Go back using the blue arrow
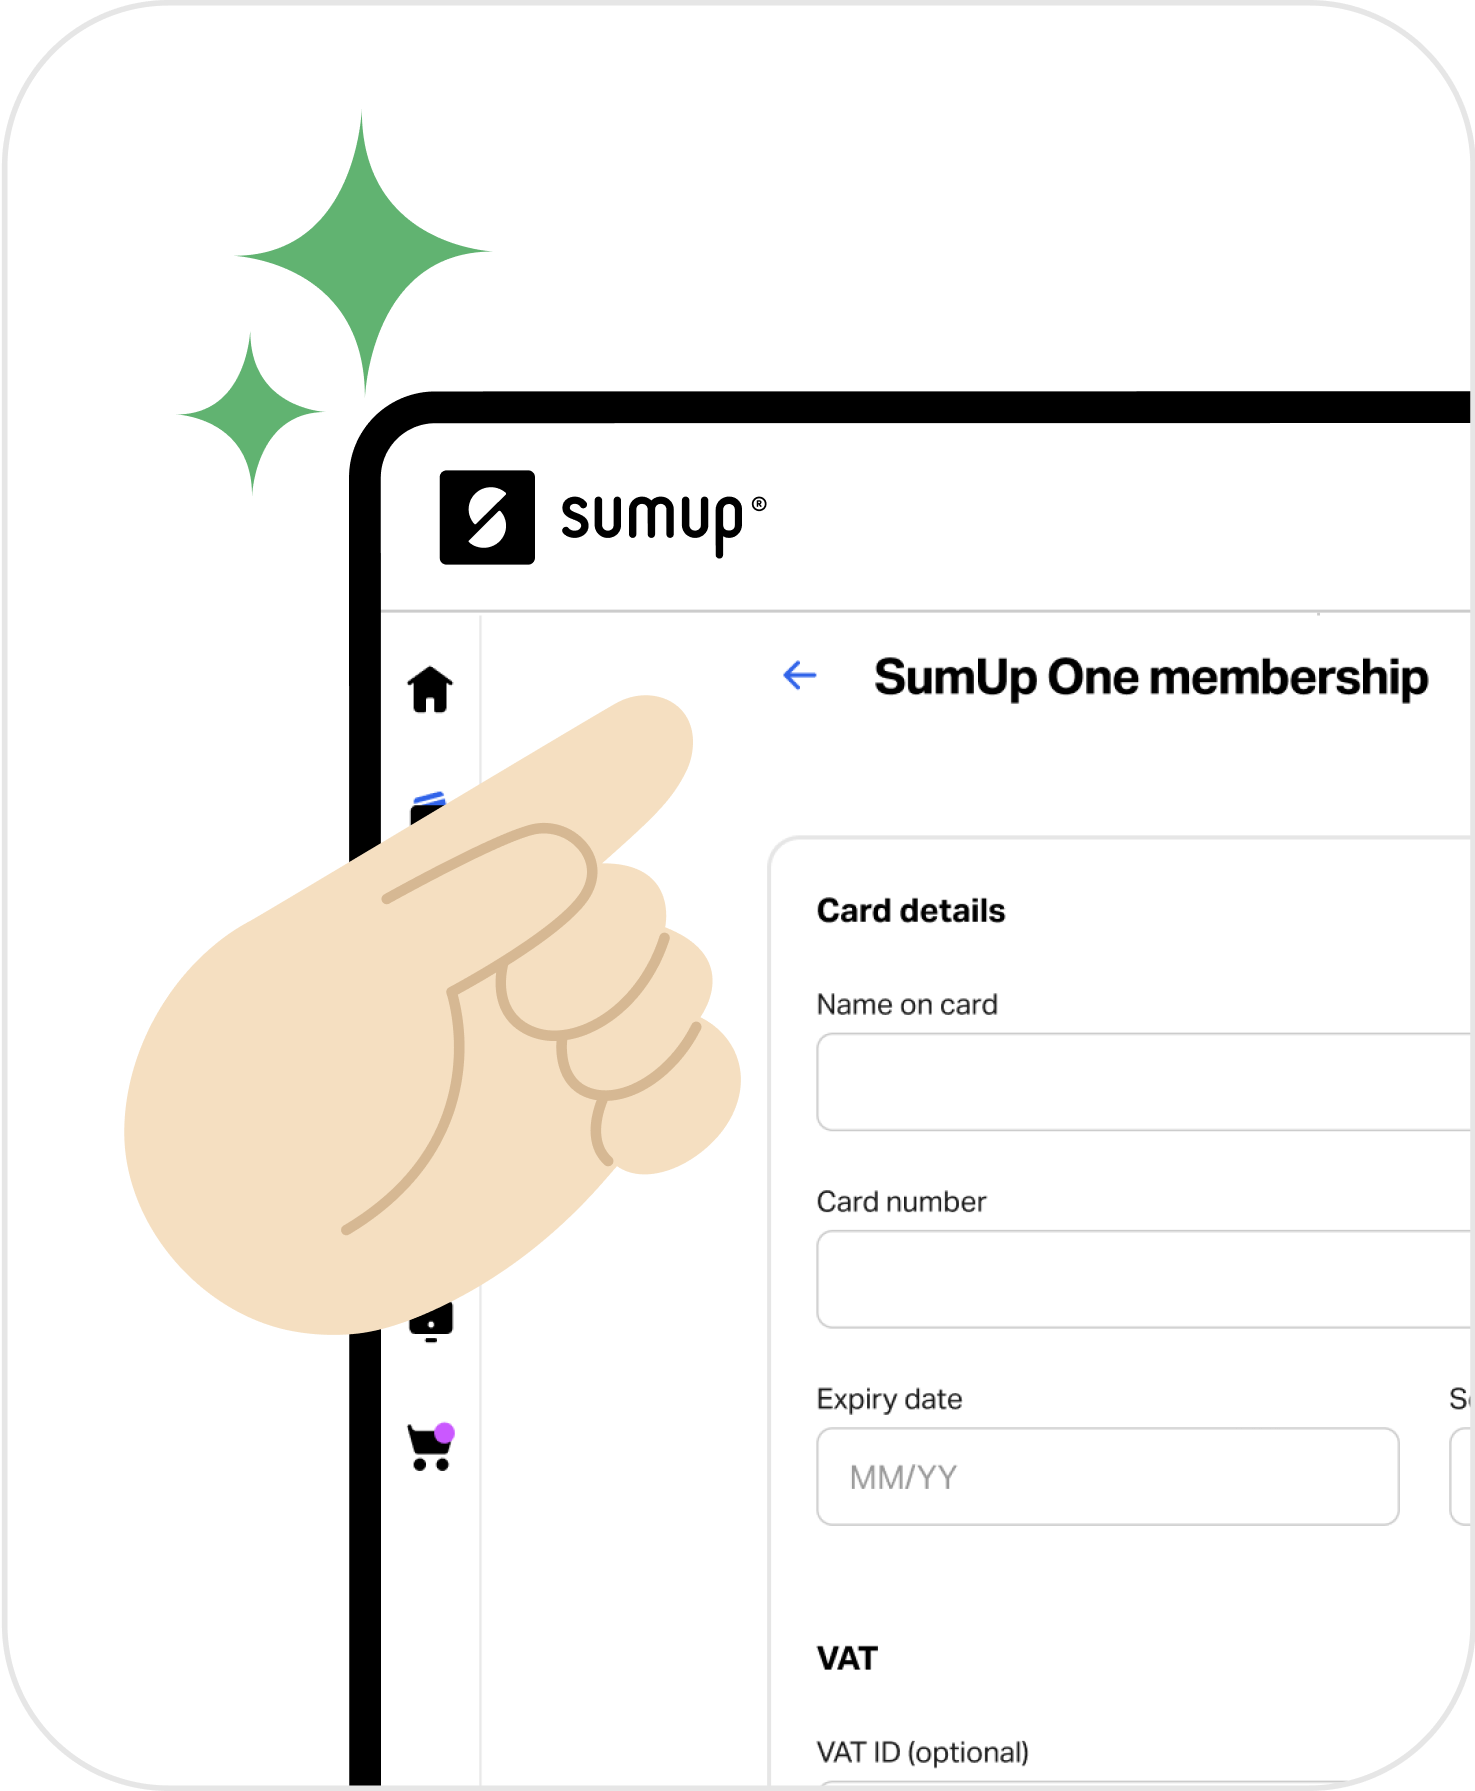 800,675
